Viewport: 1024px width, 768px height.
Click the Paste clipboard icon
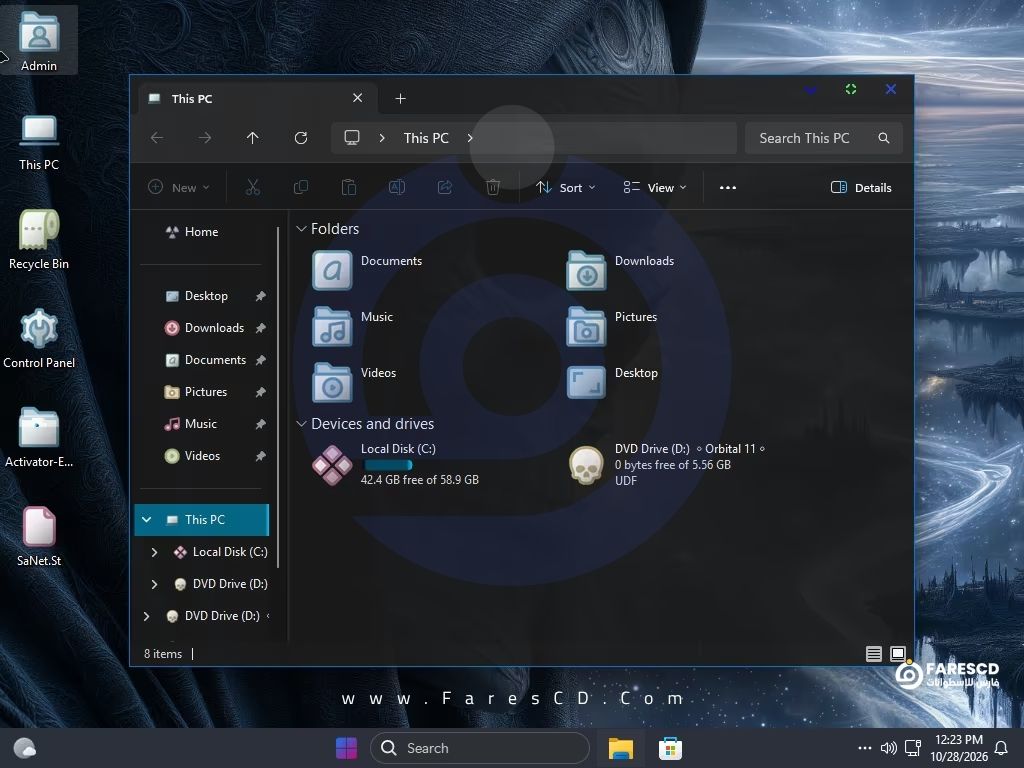(349, 187)
